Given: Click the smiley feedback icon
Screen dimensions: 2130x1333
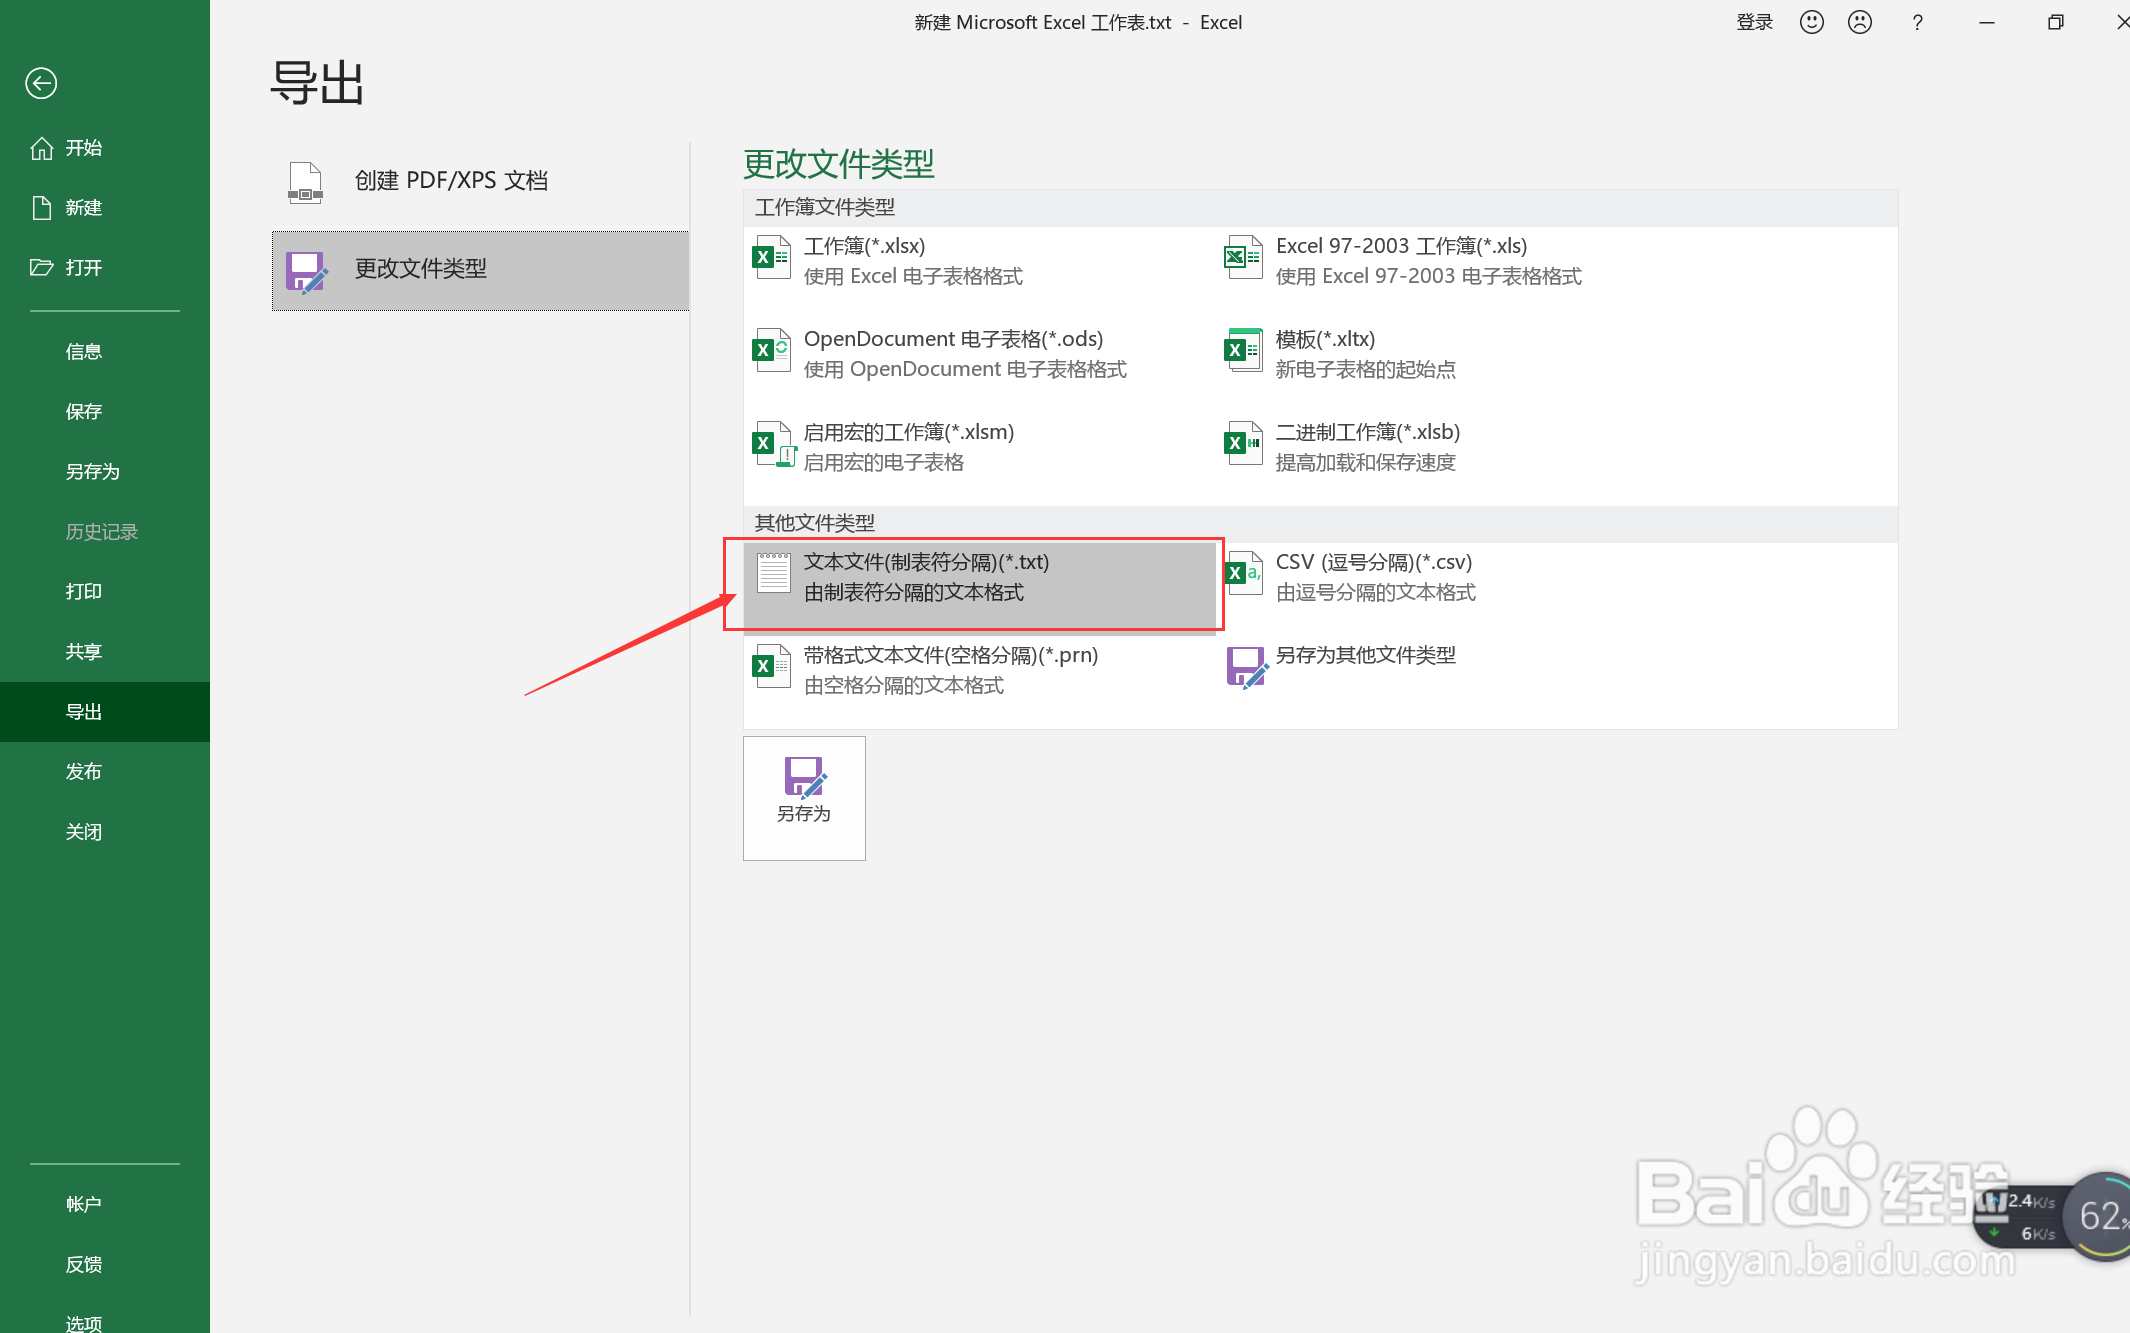Looking at the screenshot, I should [x=1811, y=21].
